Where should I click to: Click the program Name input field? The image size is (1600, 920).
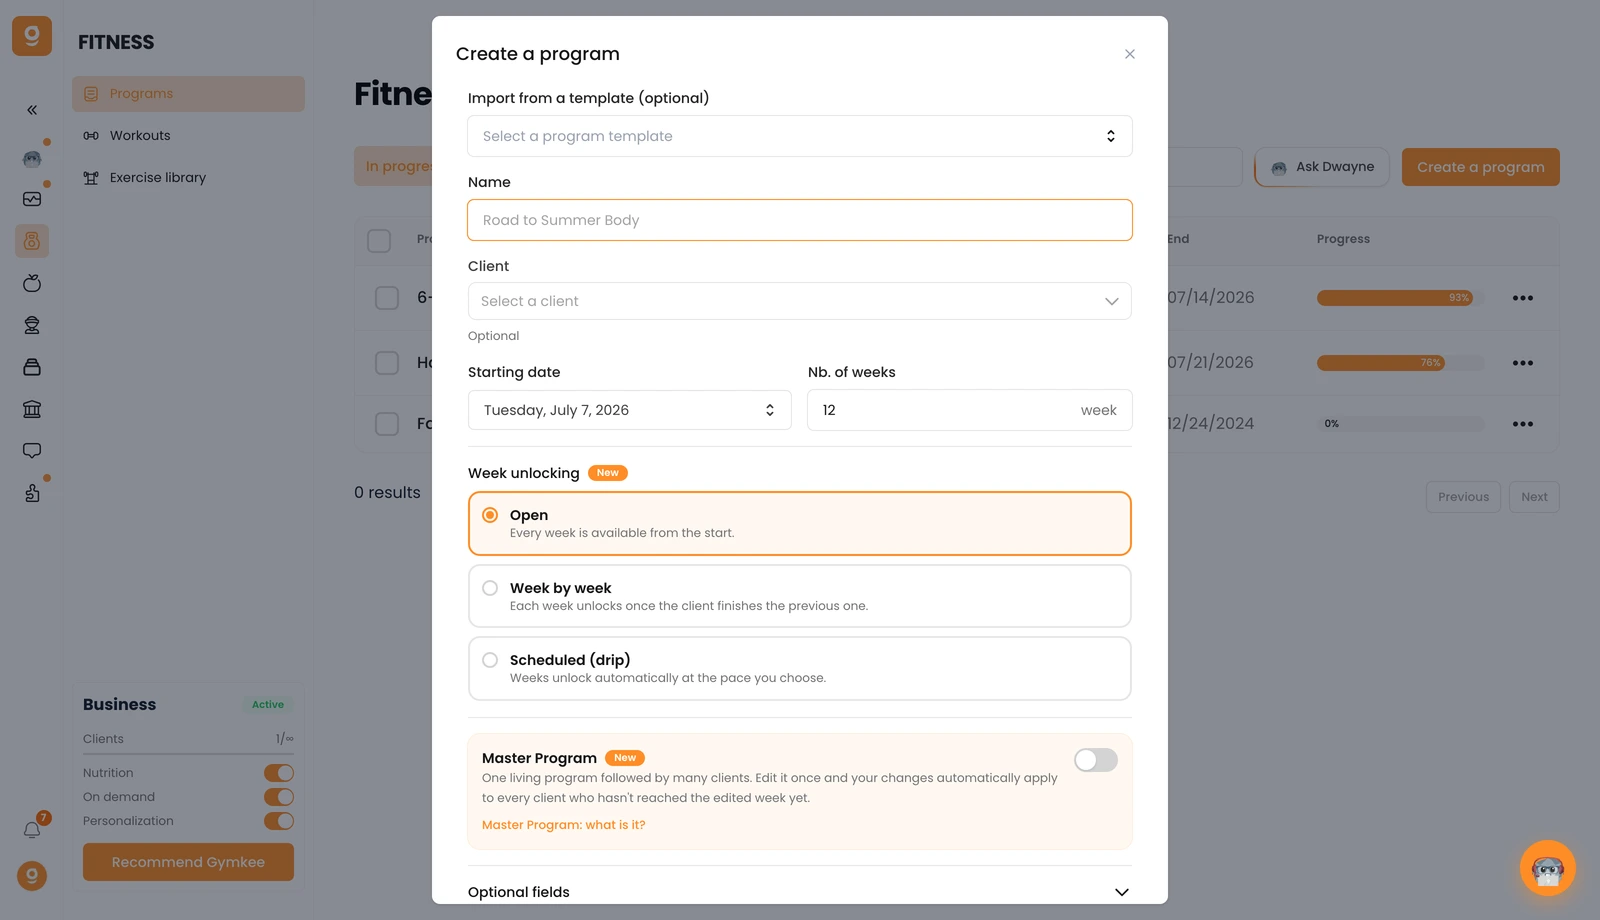tap(800, 220)
